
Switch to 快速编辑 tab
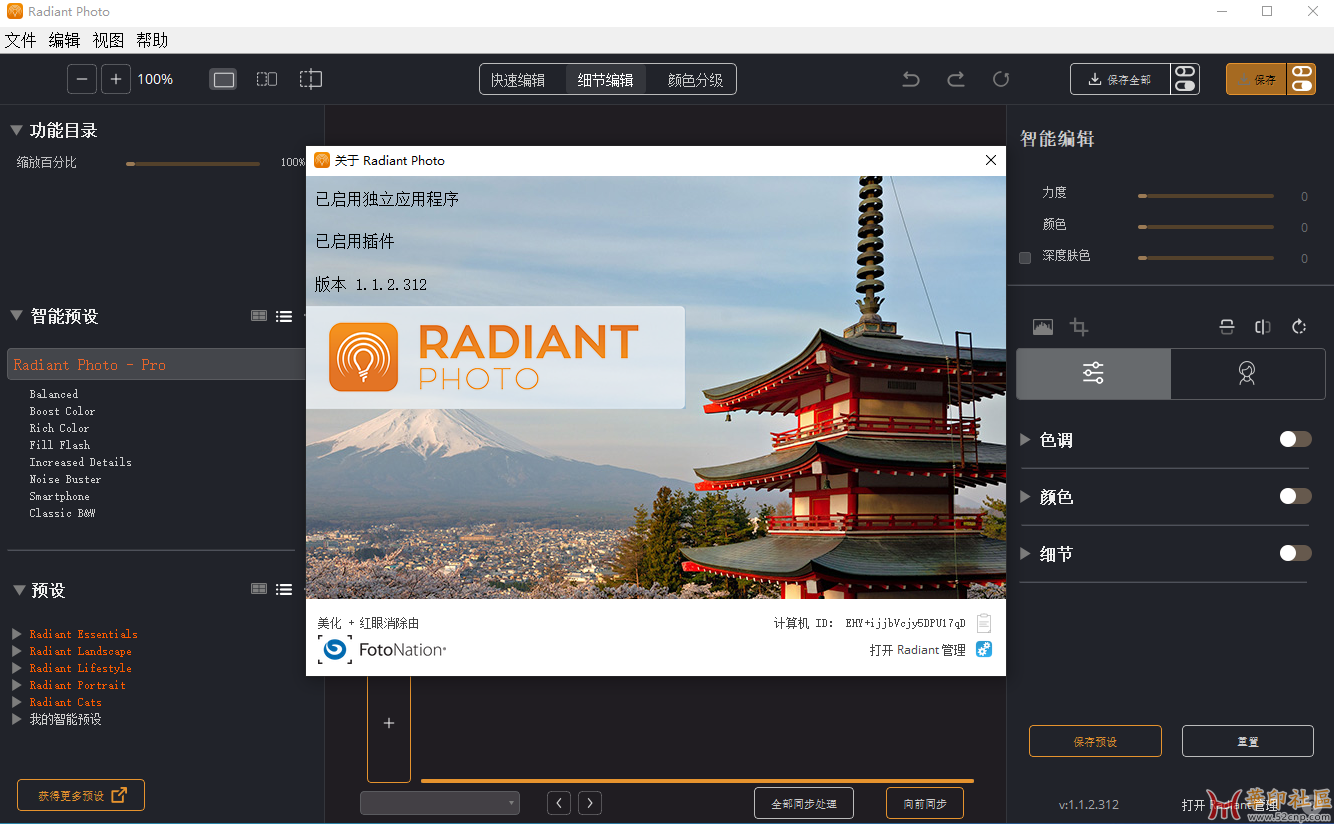(x=518, y=80)
